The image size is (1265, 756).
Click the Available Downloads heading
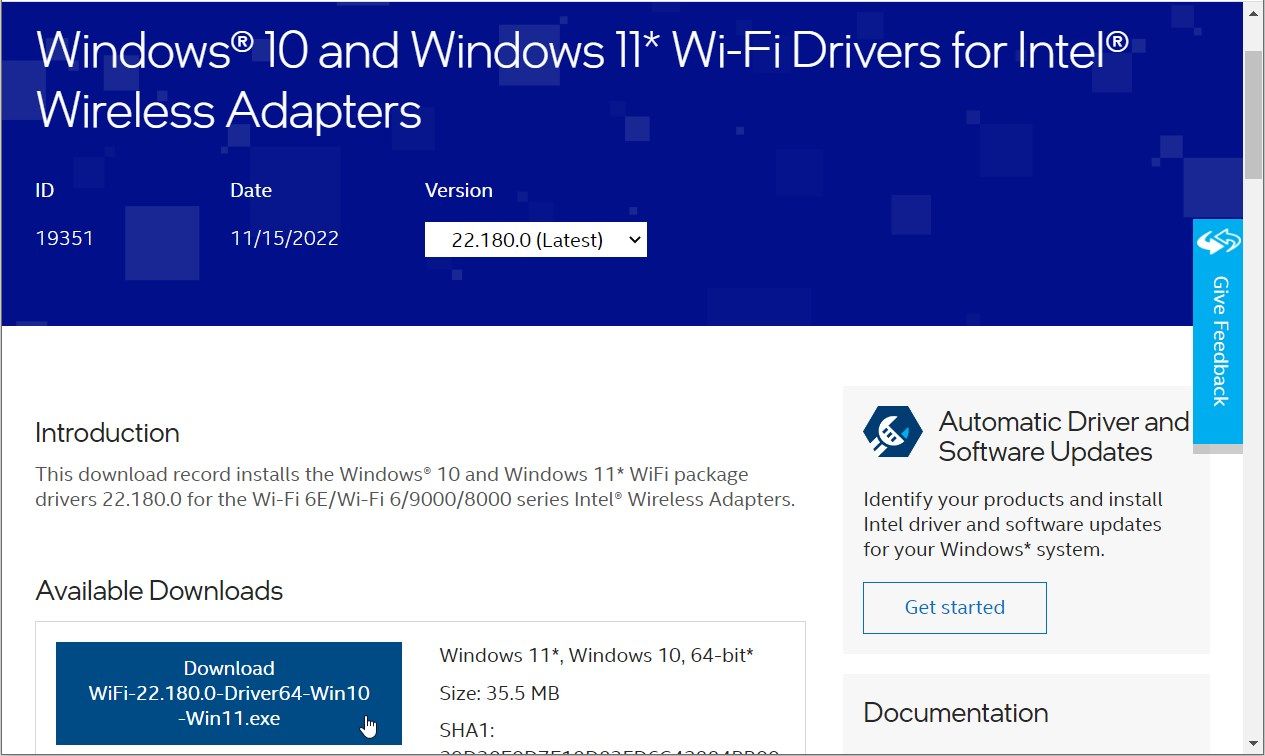click(x=159, y=591)
